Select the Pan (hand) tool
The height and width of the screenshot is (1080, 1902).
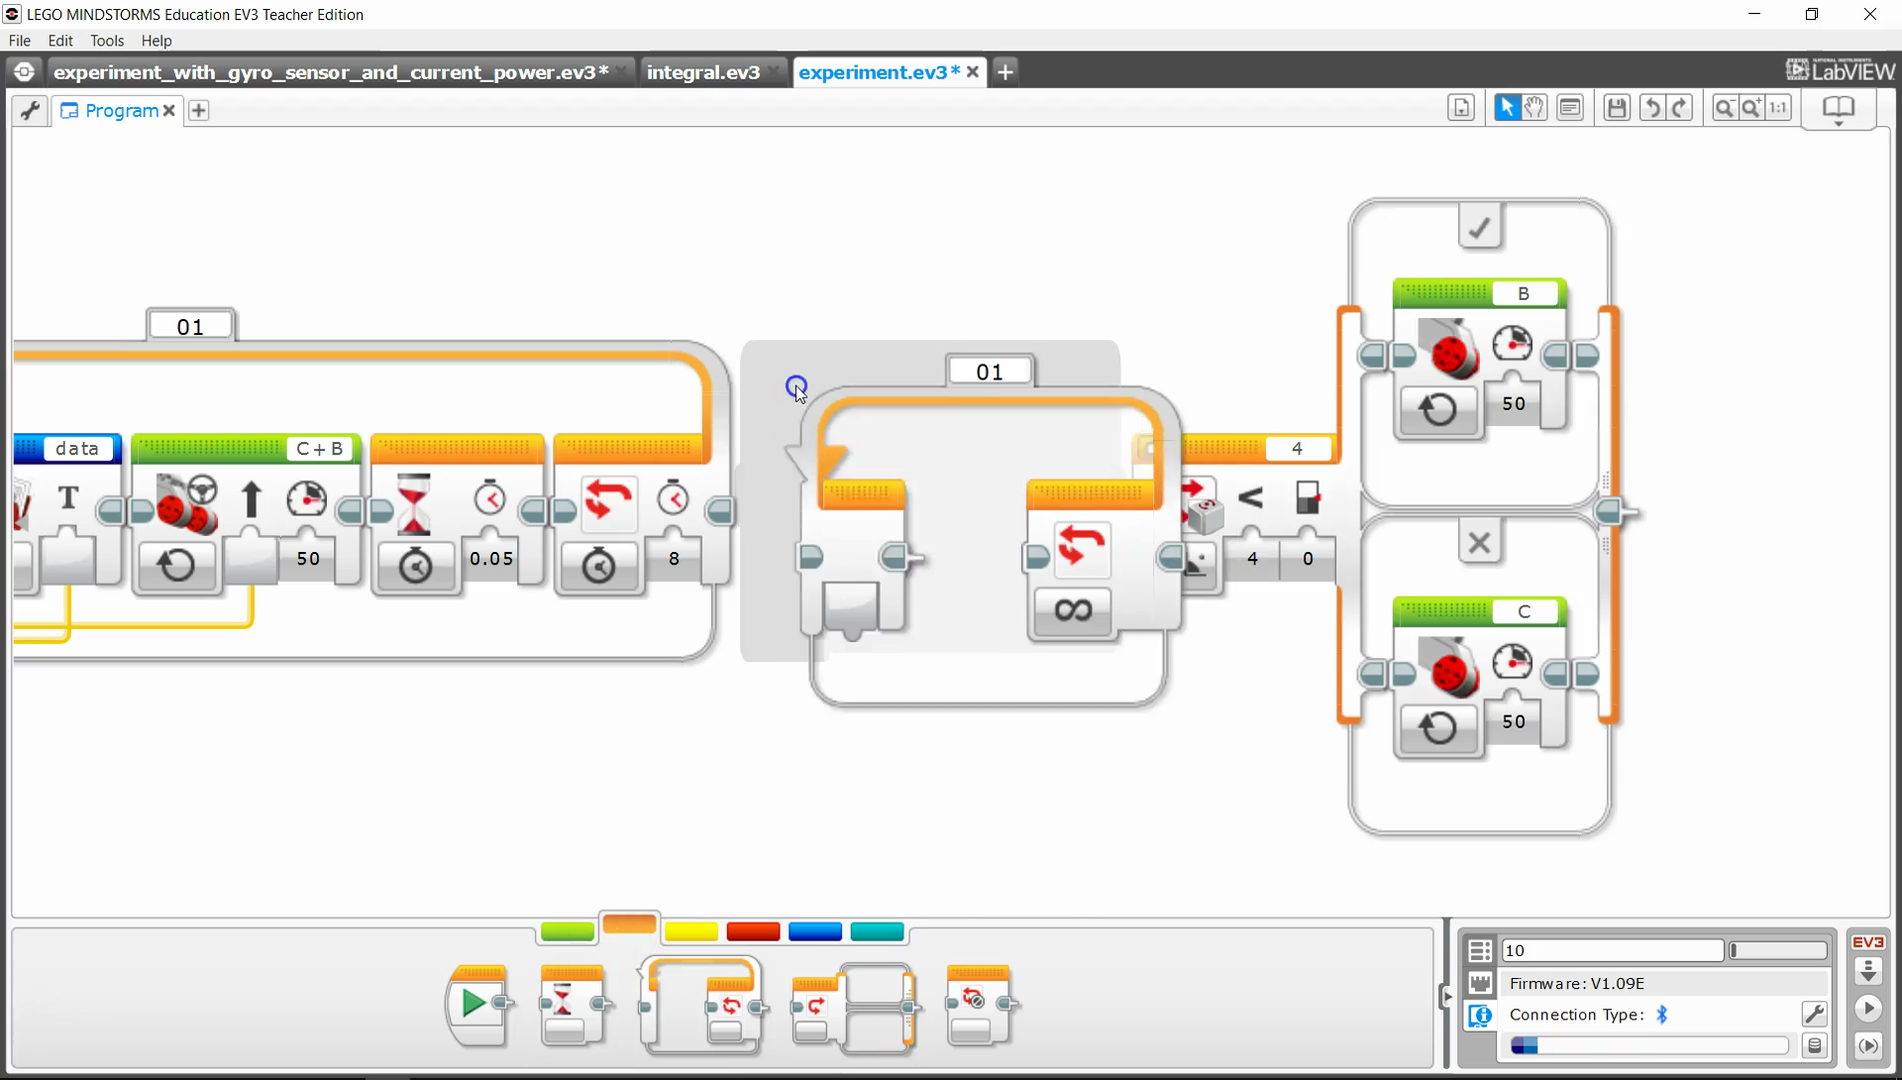(x=1533, y=107)
